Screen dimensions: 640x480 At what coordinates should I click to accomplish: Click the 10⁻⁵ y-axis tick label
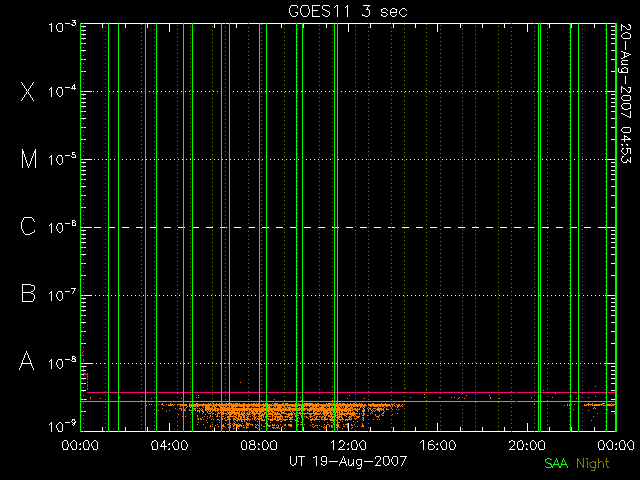tap(62, 159)
